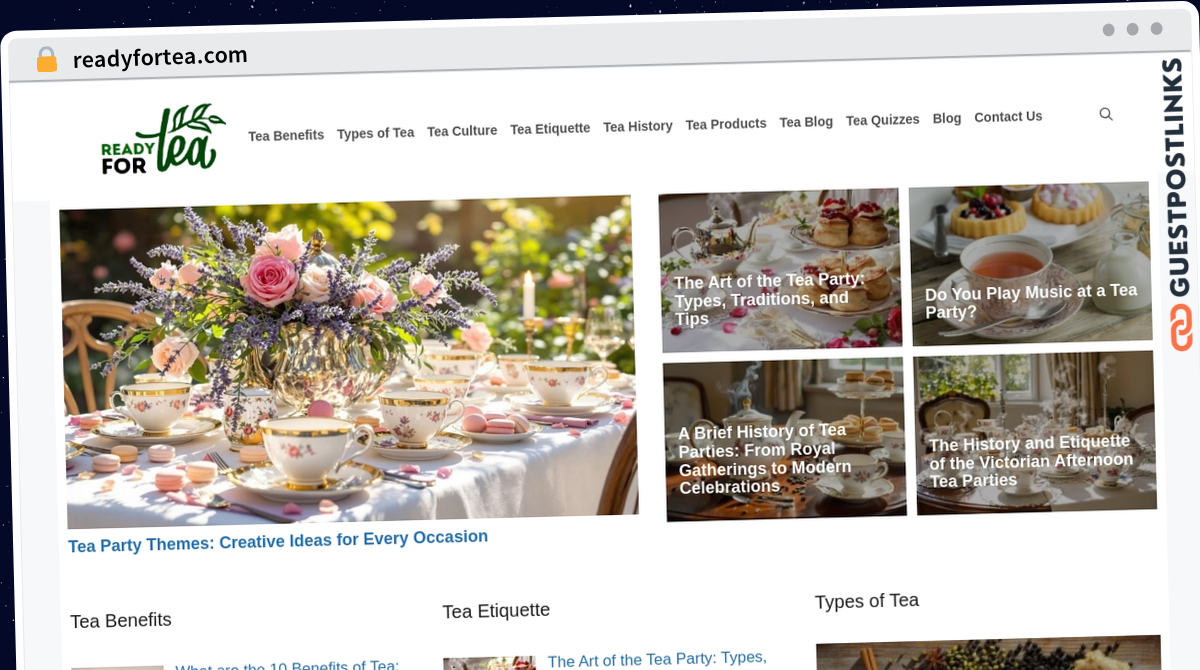Screen dimensions: 1200x670
Task: Open Do You Play Music at a Tea Party
Action: click(1031, 264)
